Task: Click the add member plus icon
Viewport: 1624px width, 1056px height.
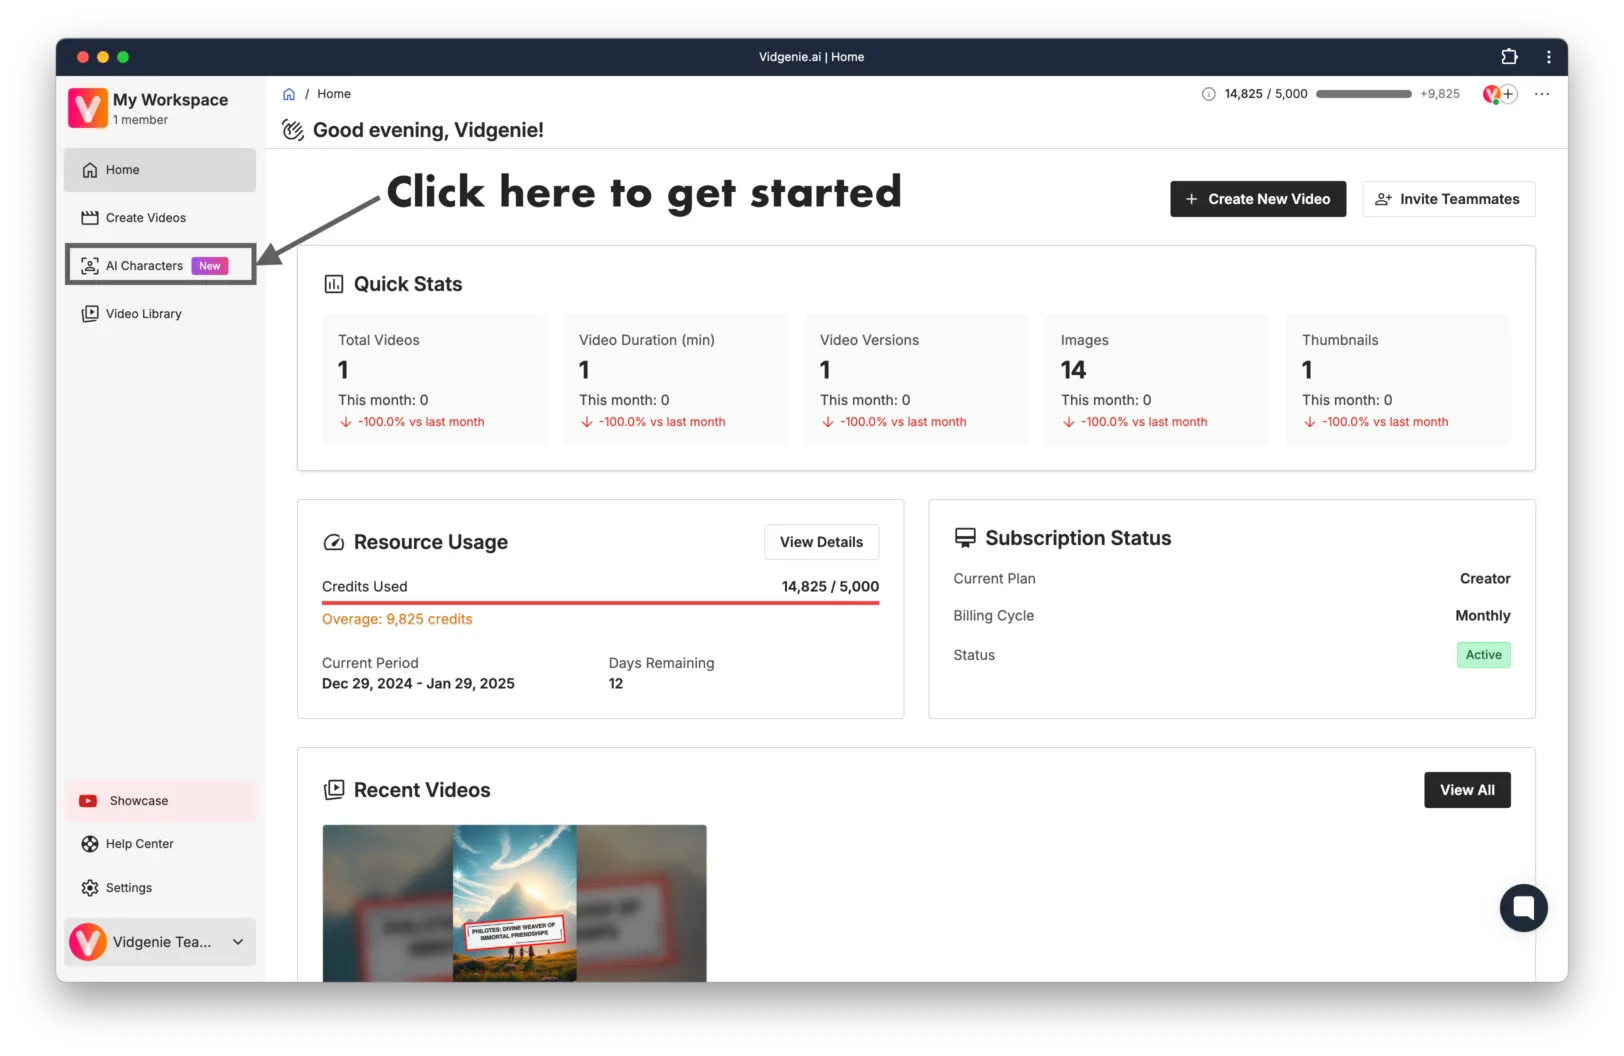Action: point(1509,94)
